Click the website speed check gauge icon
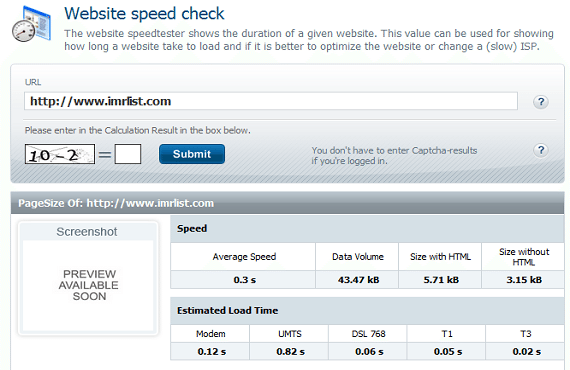Viewport: 570px width, 370px height. click(31, 24)
